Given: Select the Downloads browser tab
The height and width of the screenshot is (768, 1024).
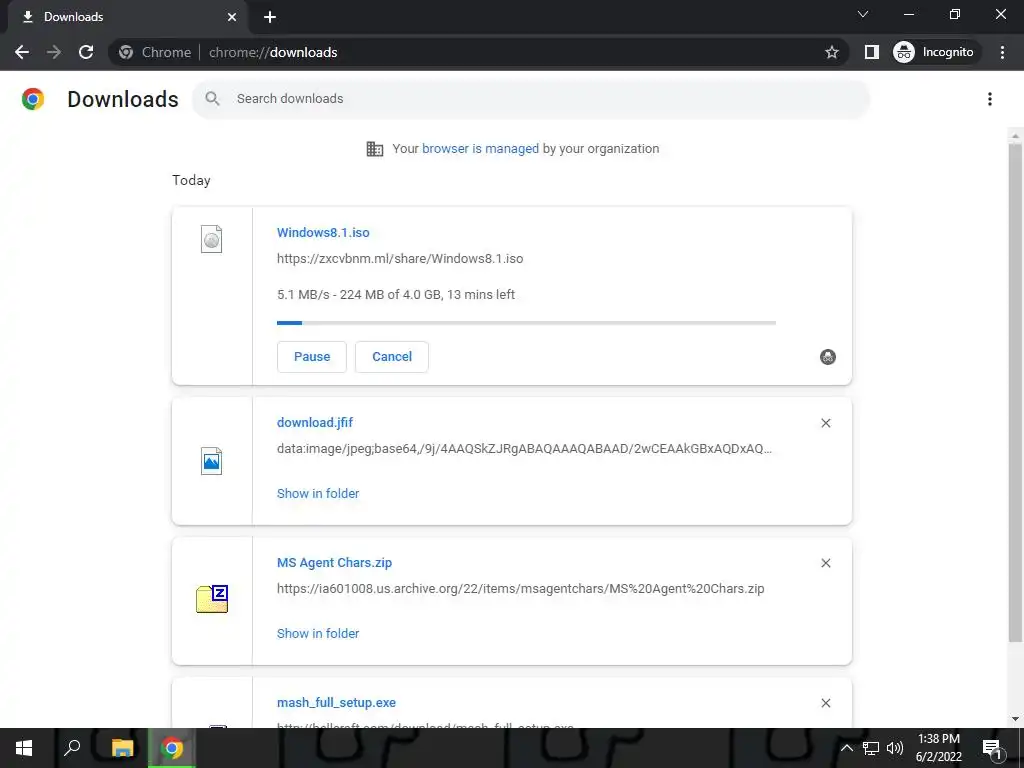Looking at the screenshot, I should coord(127,17).
